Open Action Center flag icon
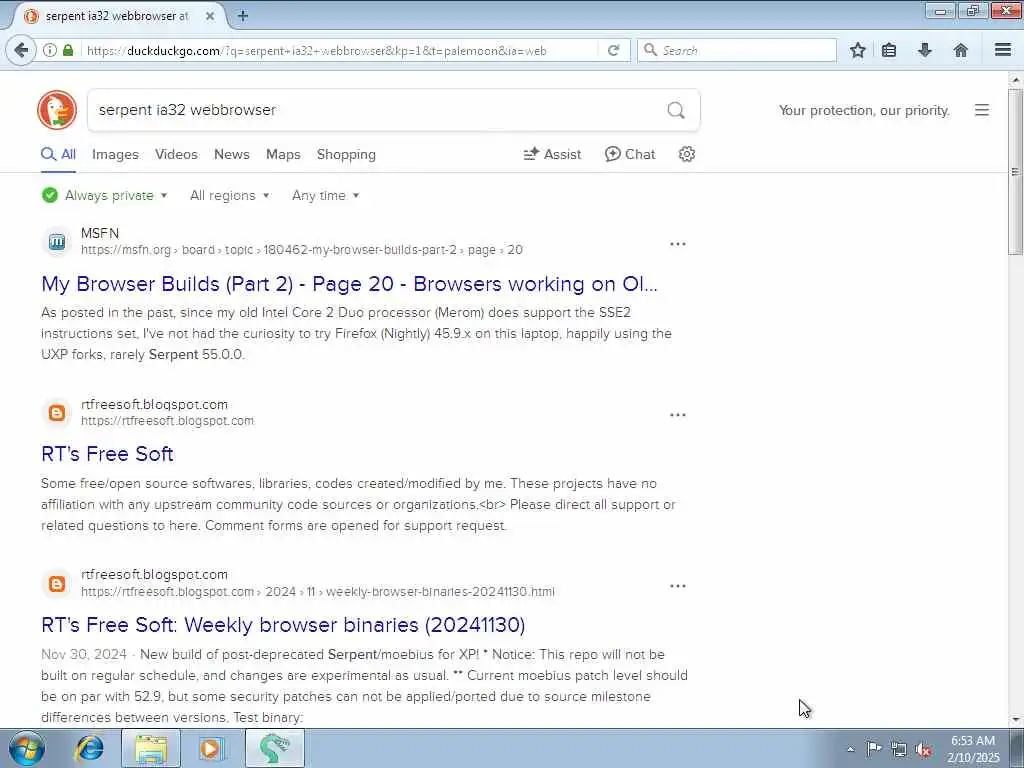This screenshot has height=768, width=1024. [873, 749]
